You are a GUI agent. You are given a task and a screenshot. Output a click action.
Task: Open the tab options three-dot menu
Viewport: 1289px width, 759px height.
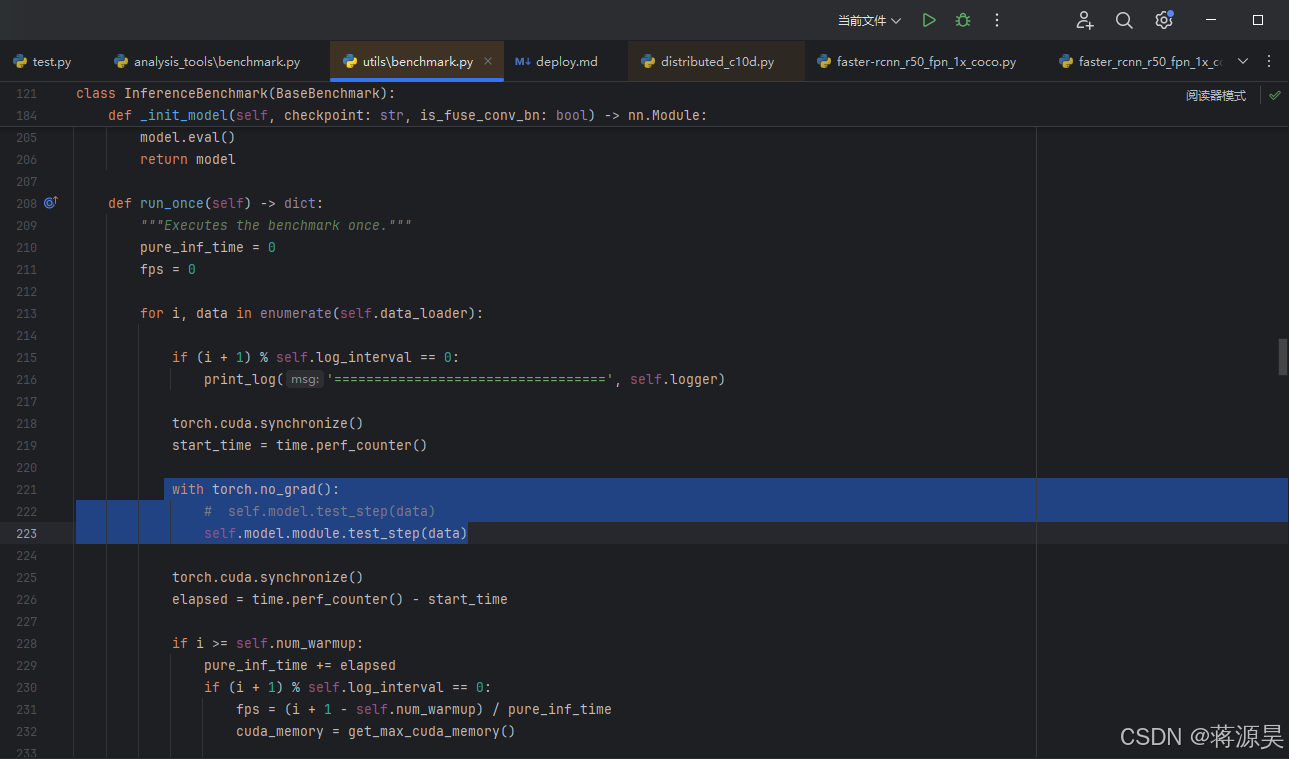pos(1271,61)
